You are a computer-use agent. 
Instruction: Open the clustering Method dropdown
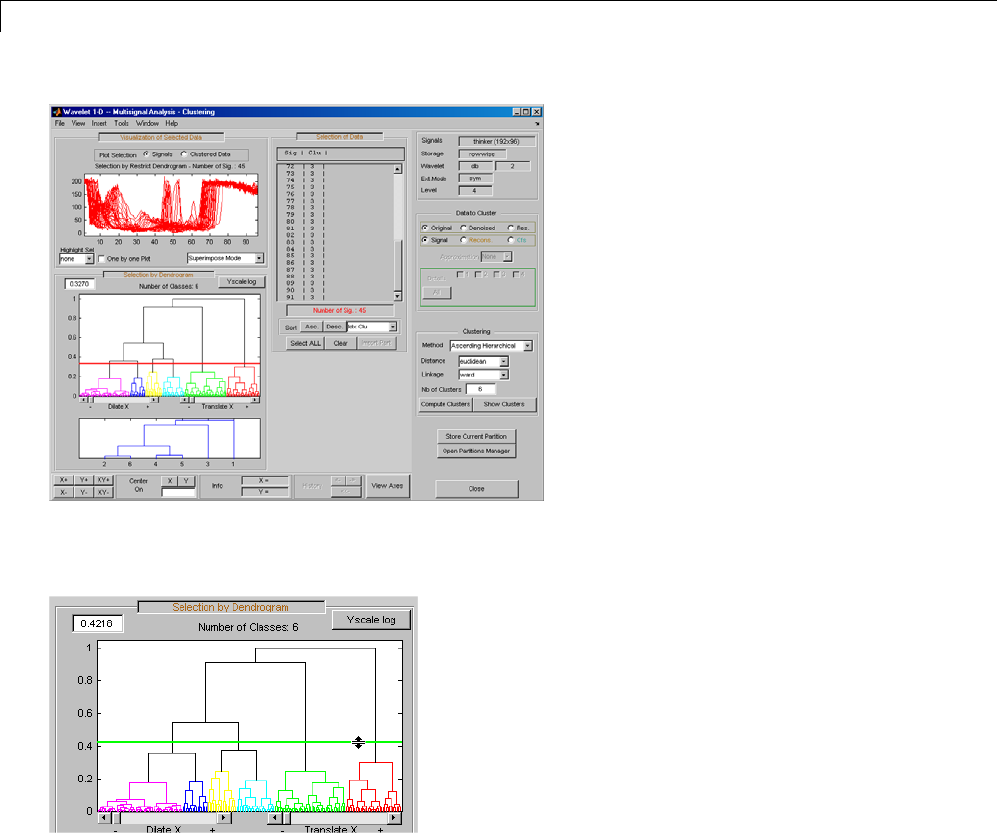(x=491, y=346)
